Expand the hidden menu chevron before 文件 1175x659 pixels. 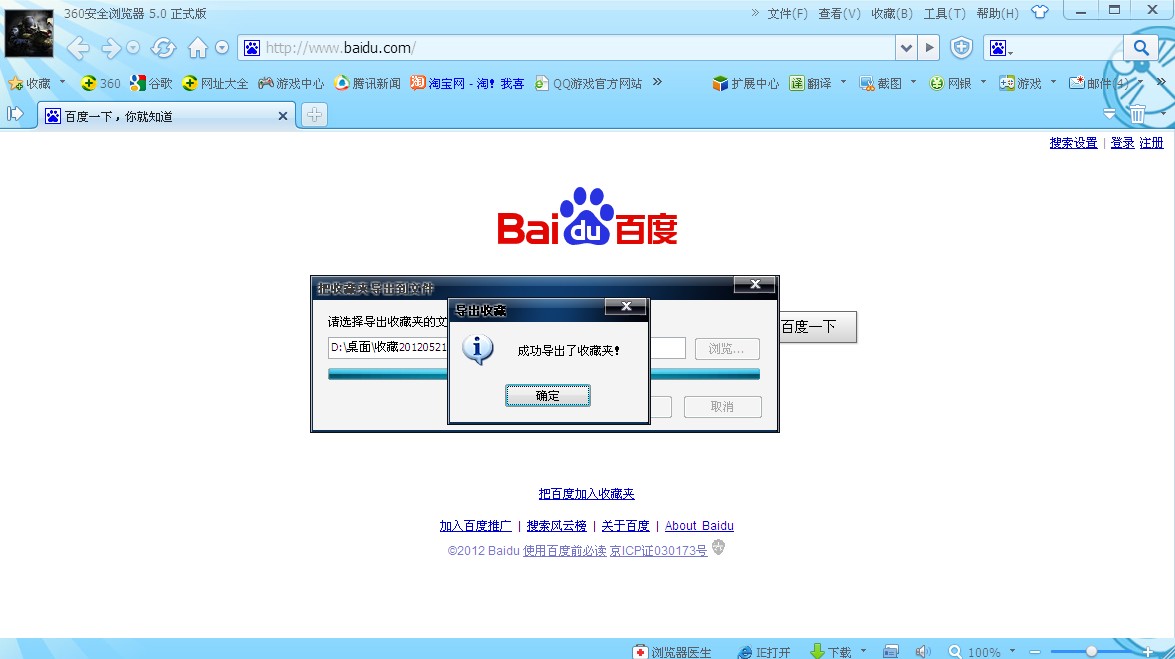[755, 13]
